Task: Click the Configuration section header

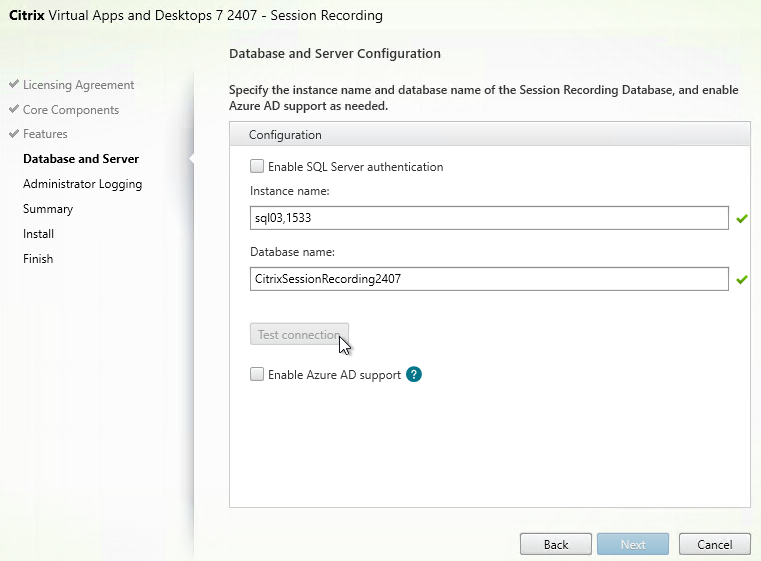Action: [x=490, y=134]
